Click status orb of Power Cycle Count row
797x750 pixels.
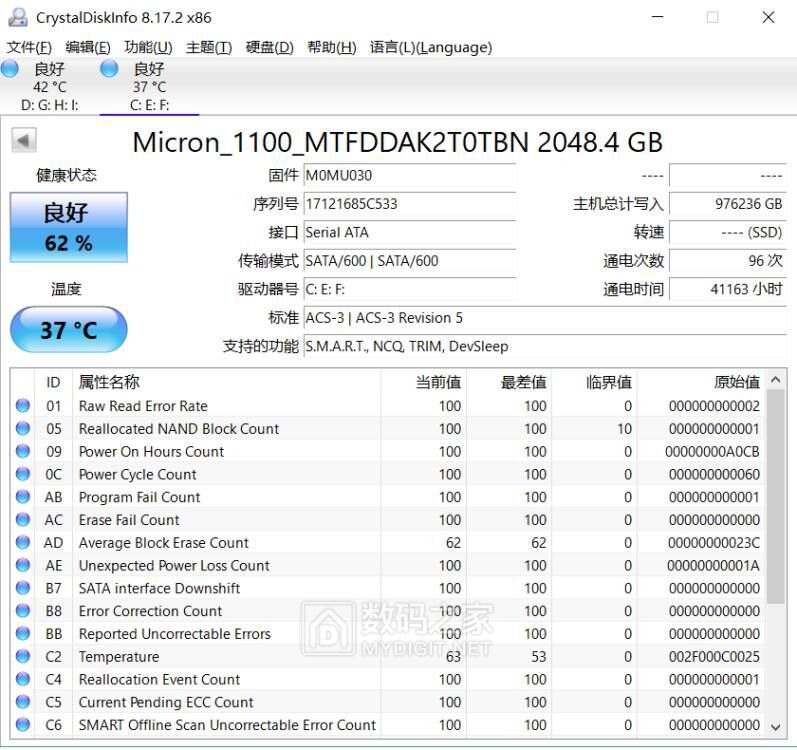(x=23, y=474)
